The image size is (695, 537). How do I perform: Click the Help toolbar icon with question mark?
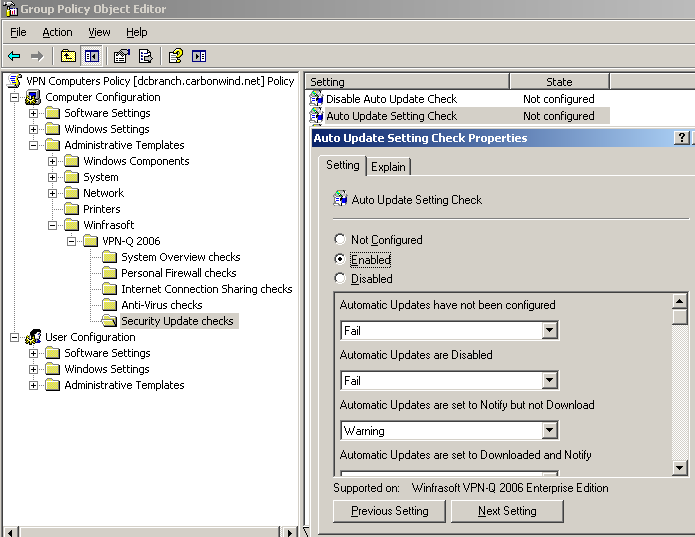176,56
